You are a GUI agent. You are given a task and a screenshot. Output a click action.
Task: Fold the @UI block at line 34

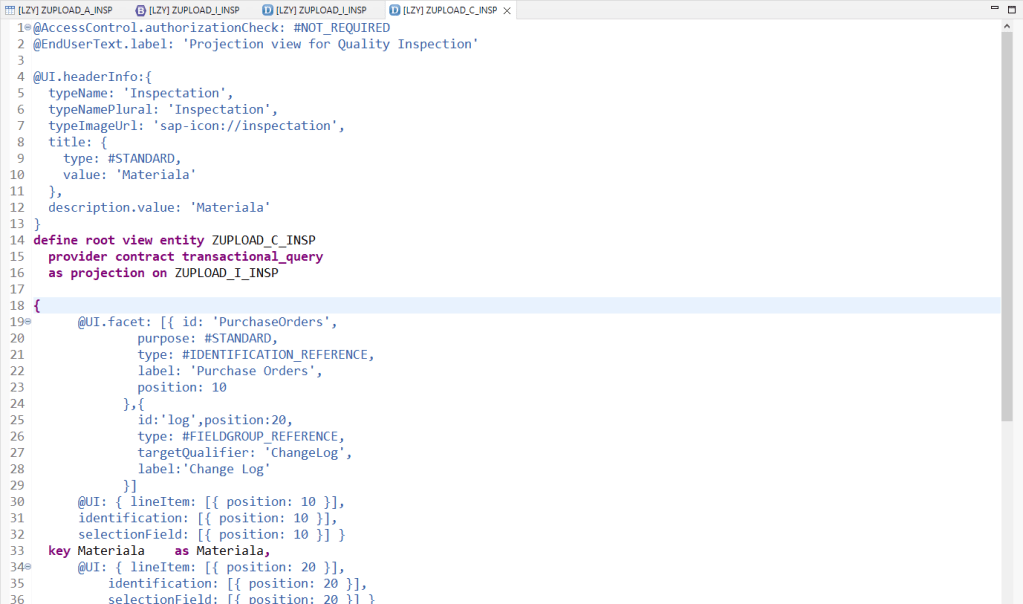pos(27,567)
